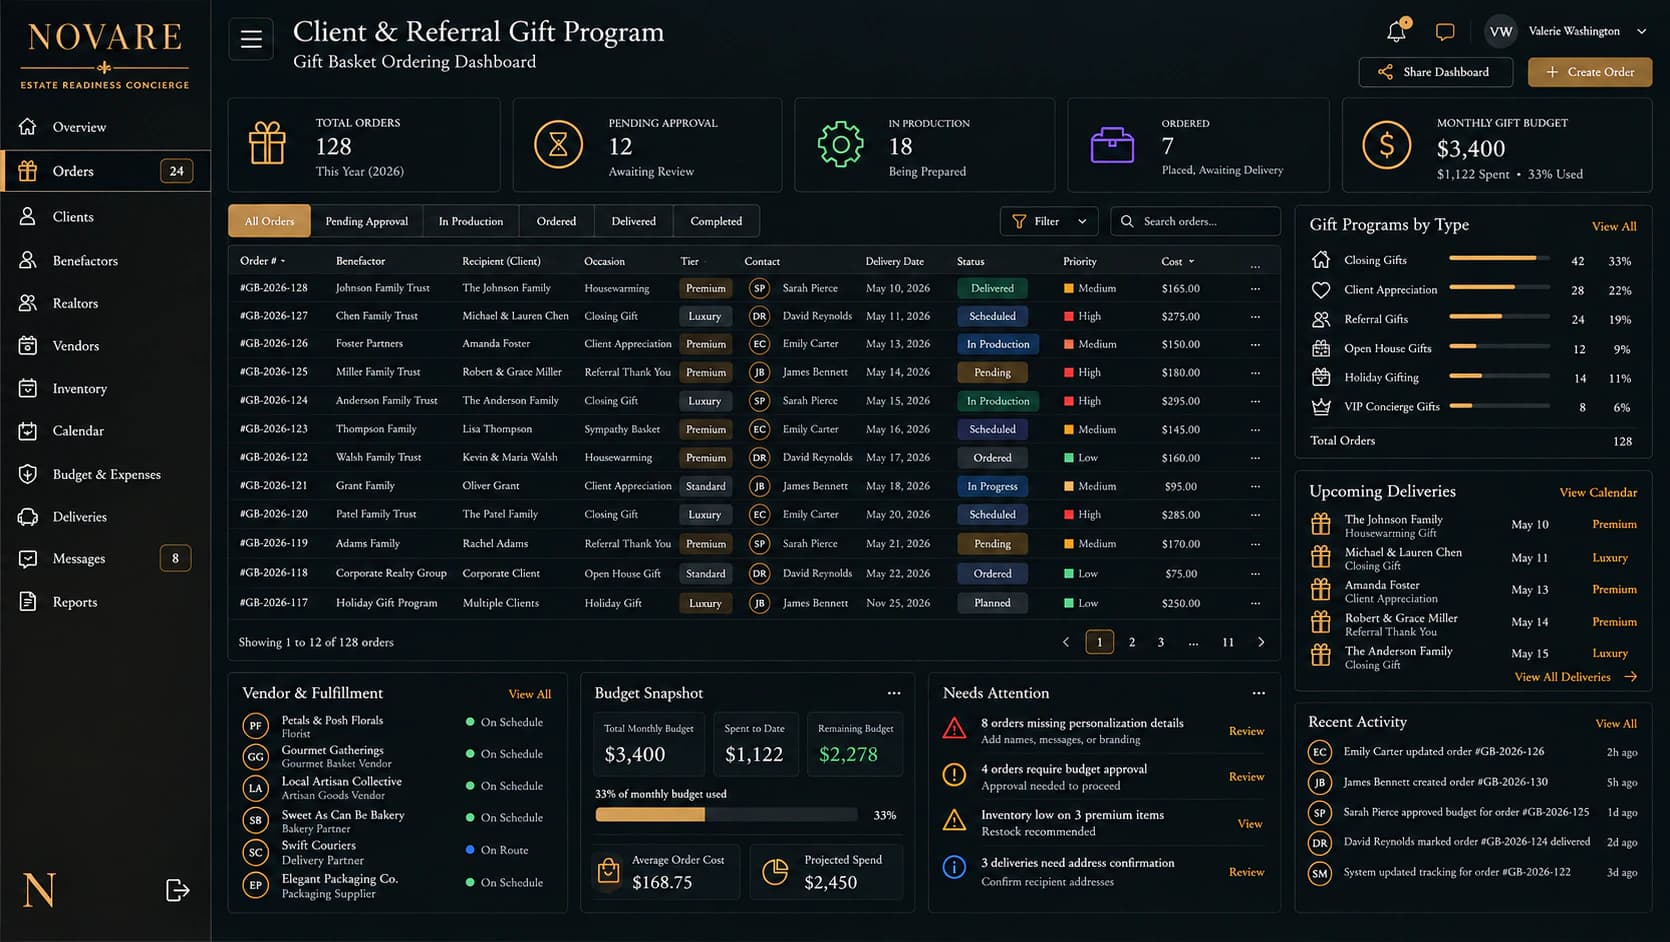The height and width of the screenshot is (942, 1670).
Task: Open Needs Attention more options
Action: (1259, 693)
